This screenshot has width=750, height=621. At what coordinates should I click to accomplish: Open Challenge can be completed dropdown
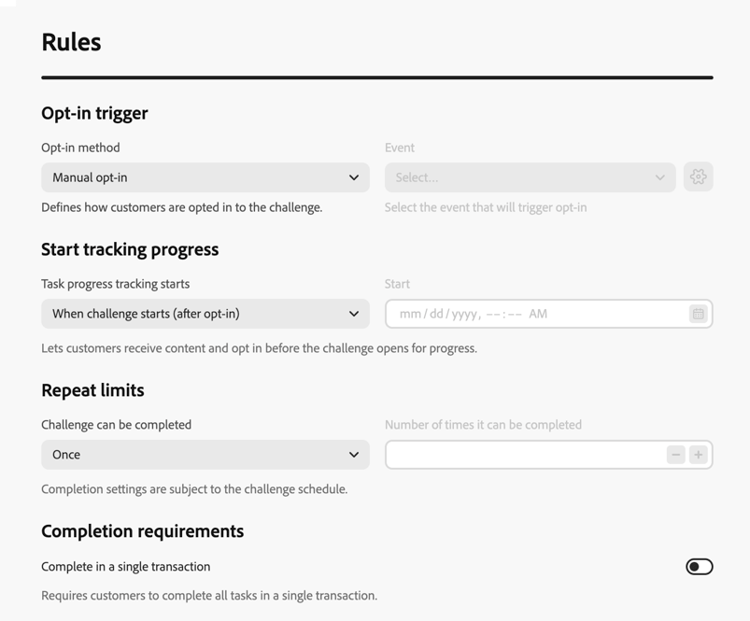(205, 455)
